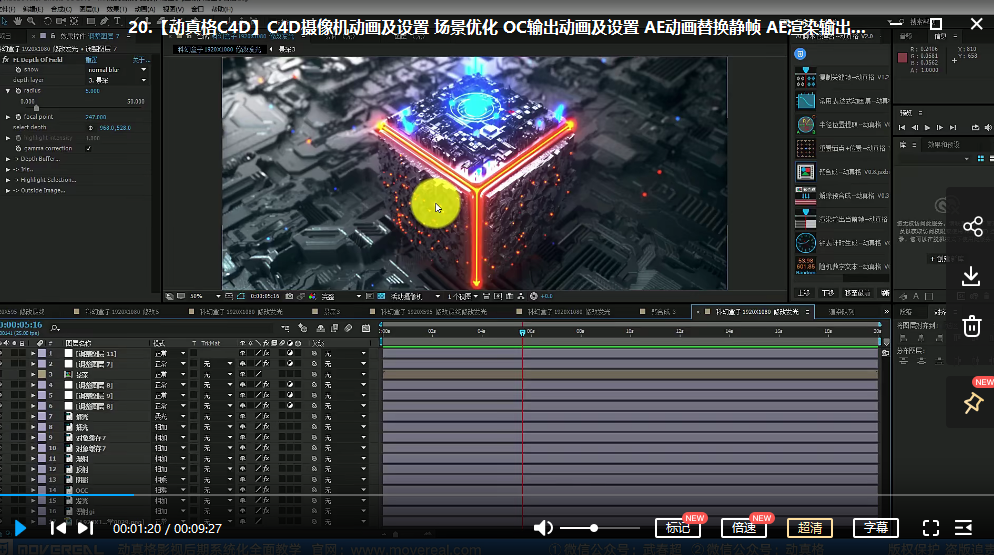Expand the focal point property

tap(8, 117)
